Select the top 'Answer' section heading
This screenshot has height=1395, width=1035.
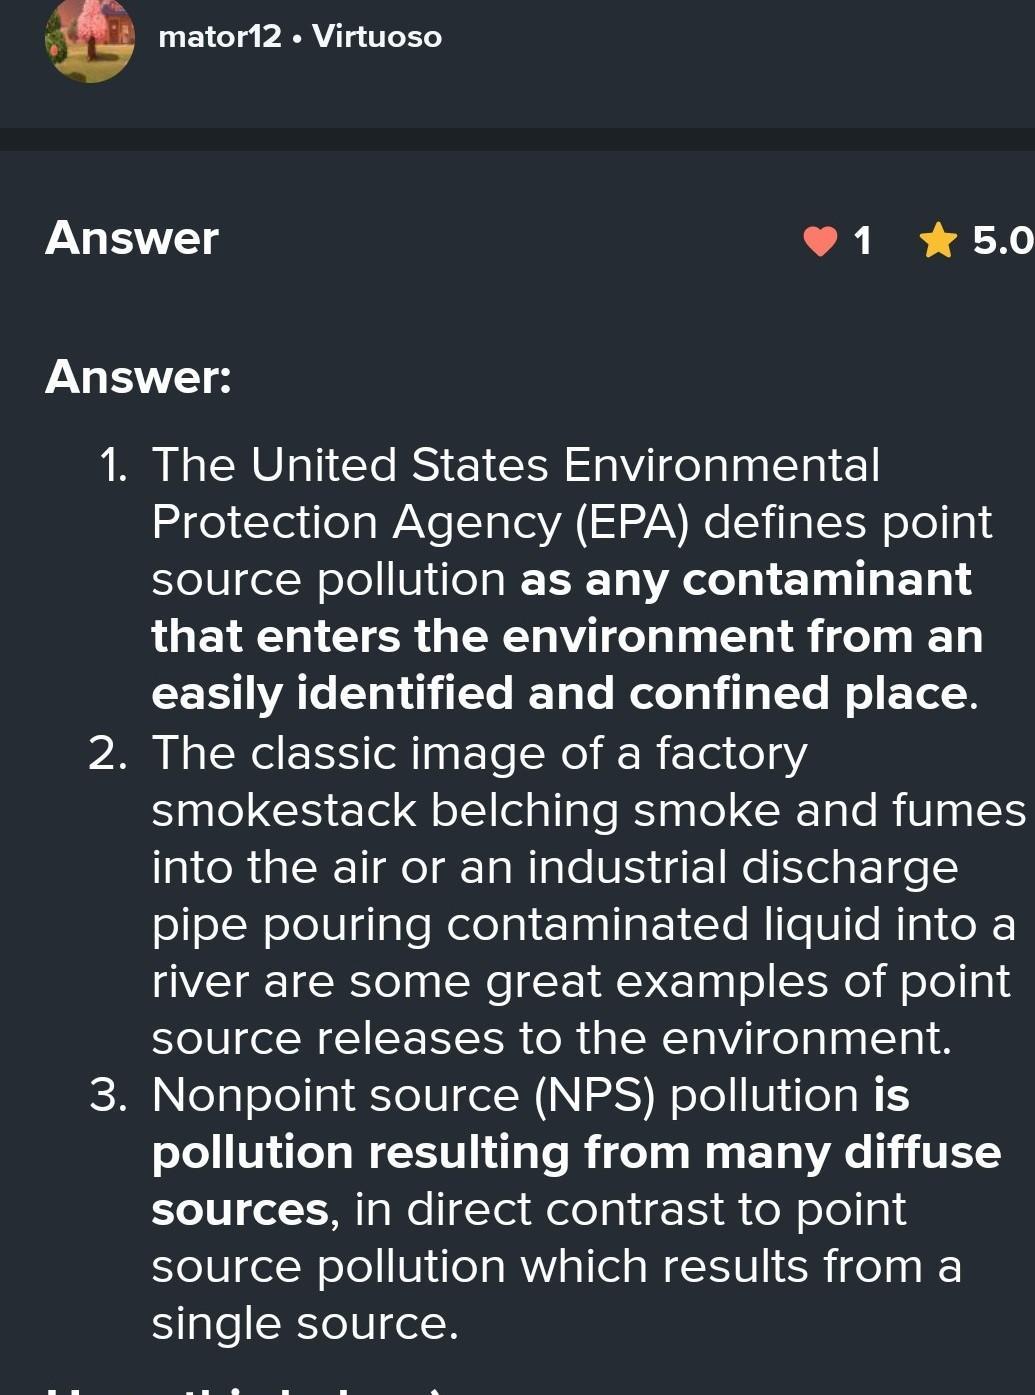click(x=132, y=238)
